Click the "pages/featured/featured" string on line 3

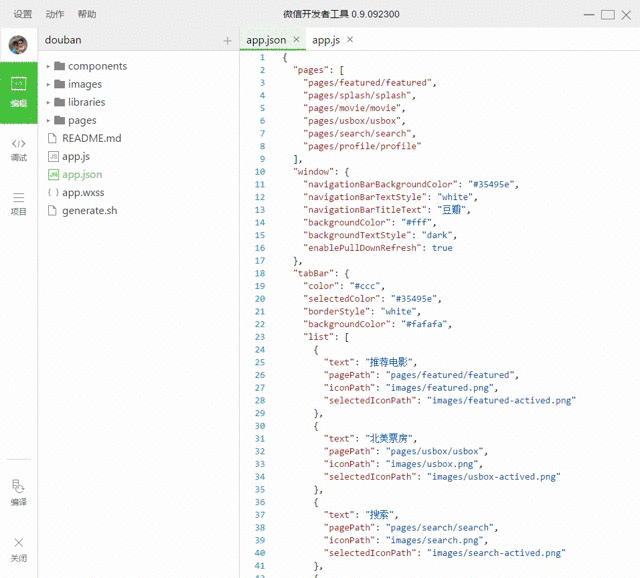click(367, 82)
